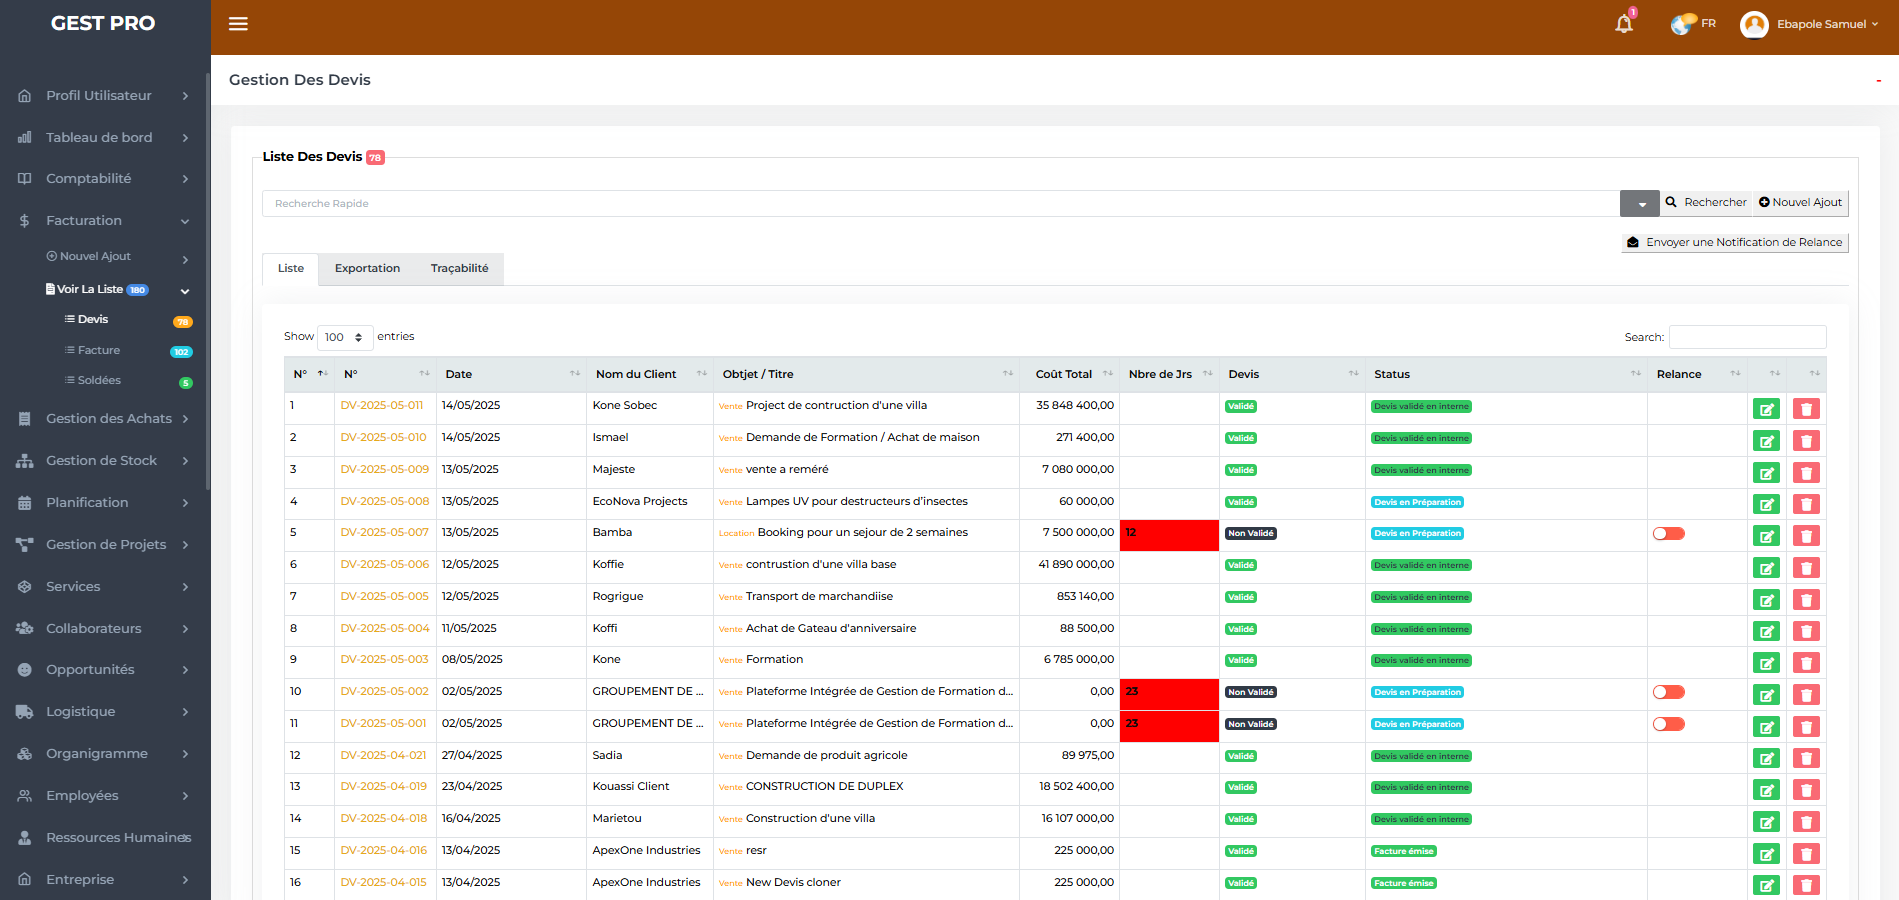Edit the devis for Bamba

(x=1766, y=536)
